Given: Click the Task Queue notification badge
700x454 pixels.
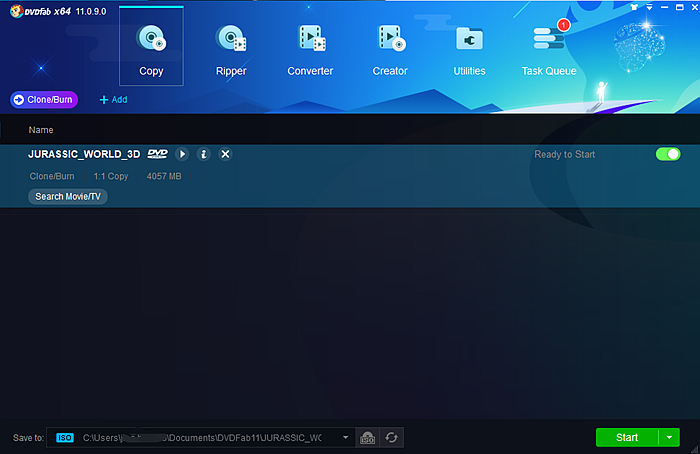Looking at the screenshot, I should point(563,25).
